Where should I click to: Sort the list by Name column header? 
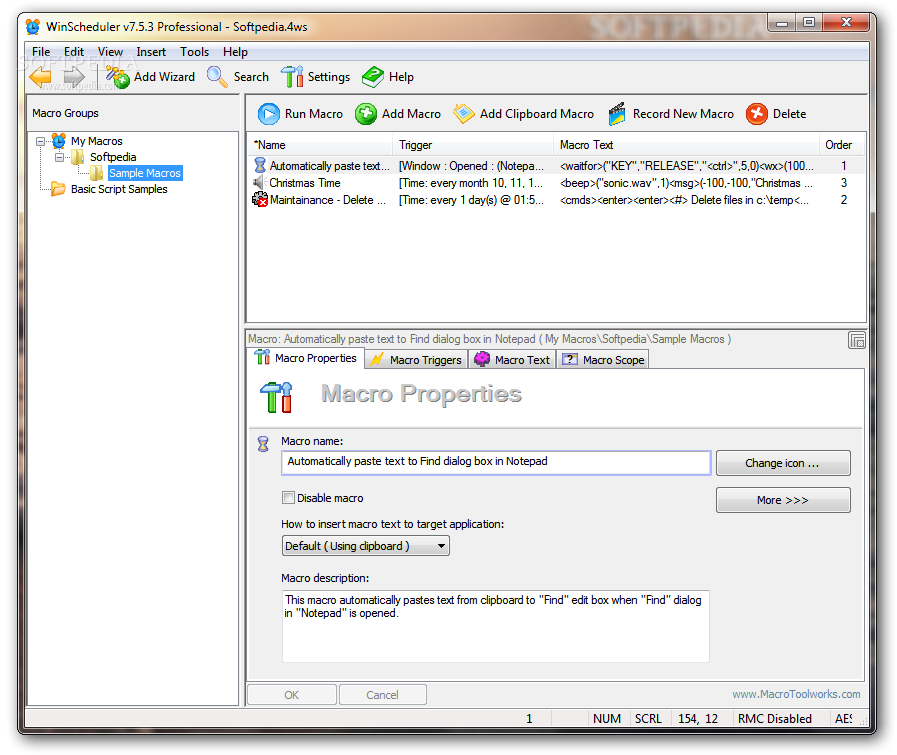(320, 145)
